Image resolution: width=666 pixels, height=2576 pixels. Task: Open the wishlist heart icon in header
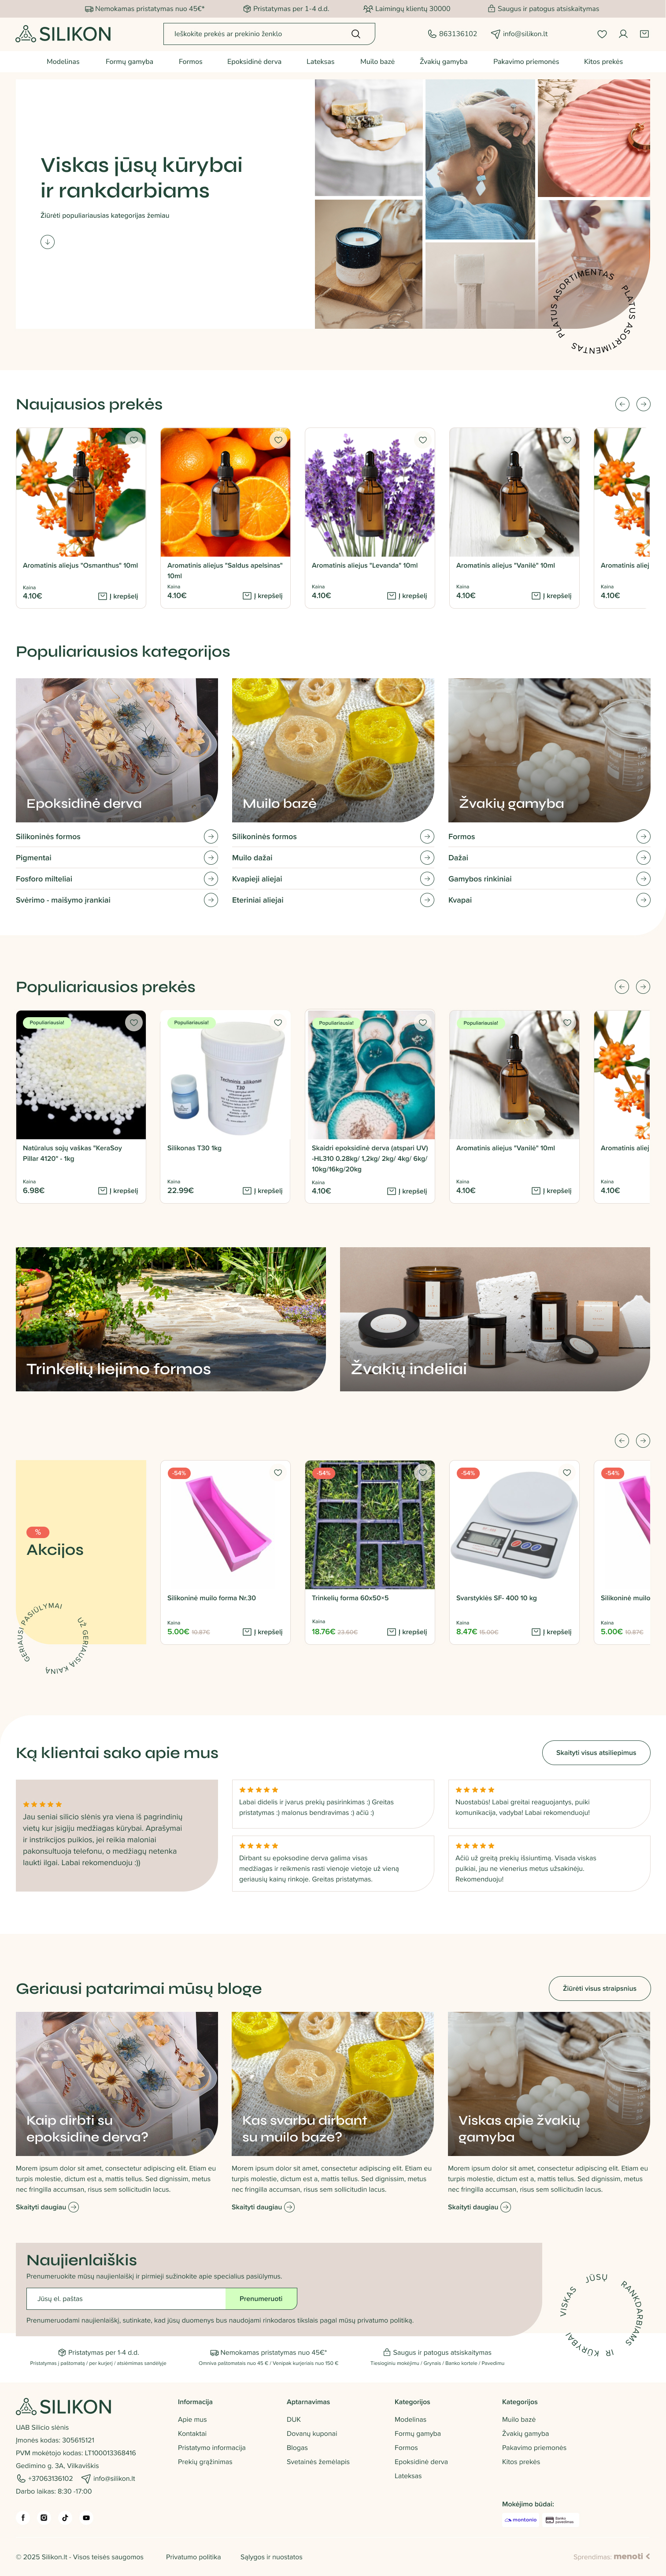pyautogui.click(x=602, y=34)
